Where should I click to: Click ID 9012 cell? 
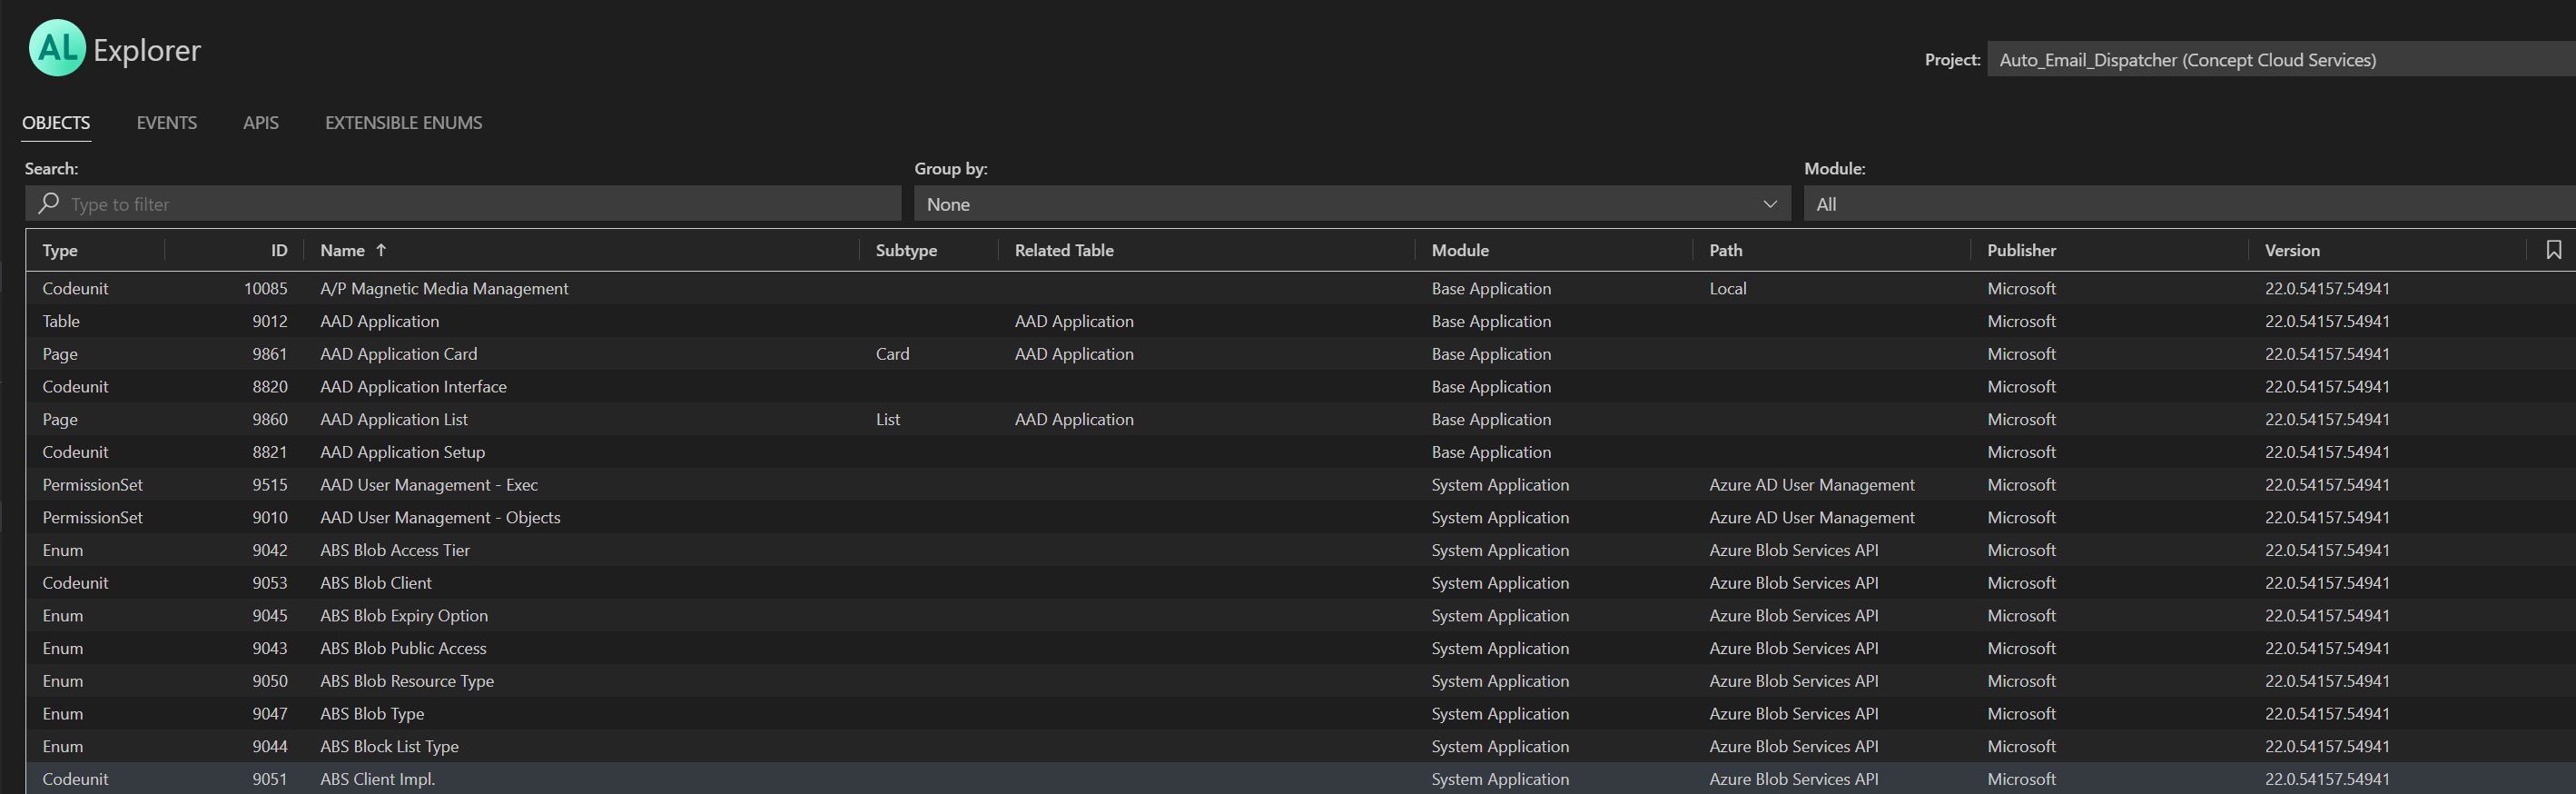click(x=270, y=322)
